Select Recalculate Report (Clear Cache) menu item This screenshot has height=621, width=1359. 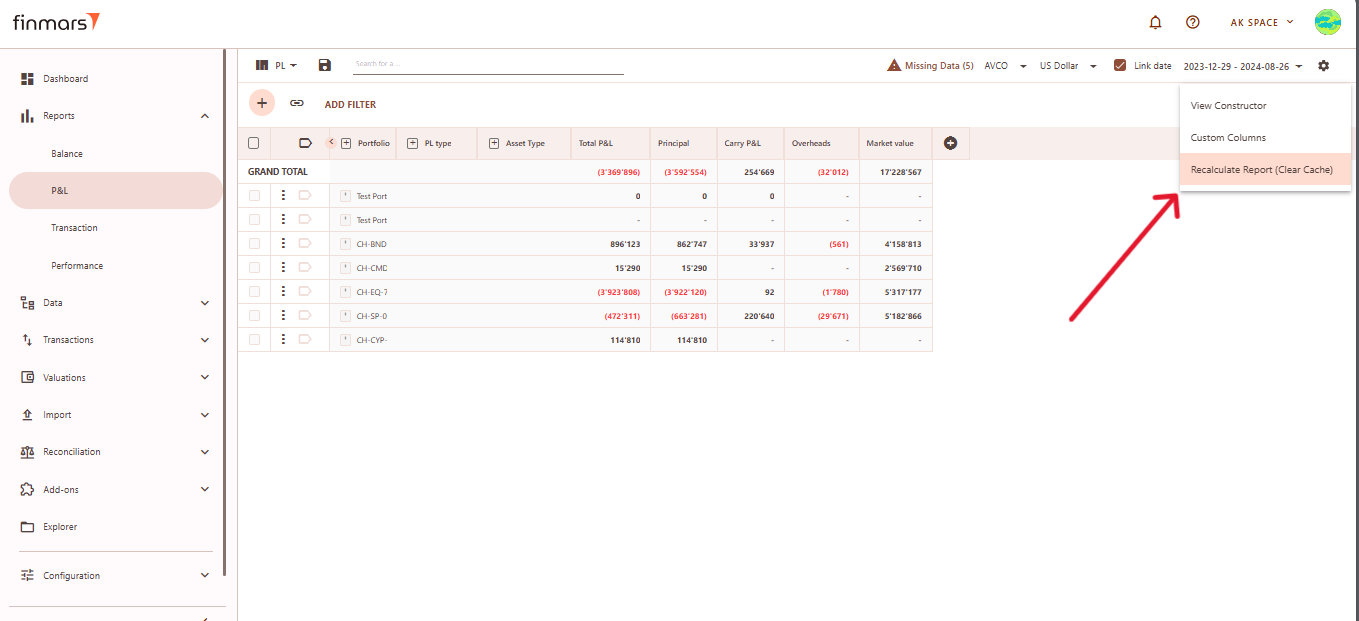coord(1261,170)
